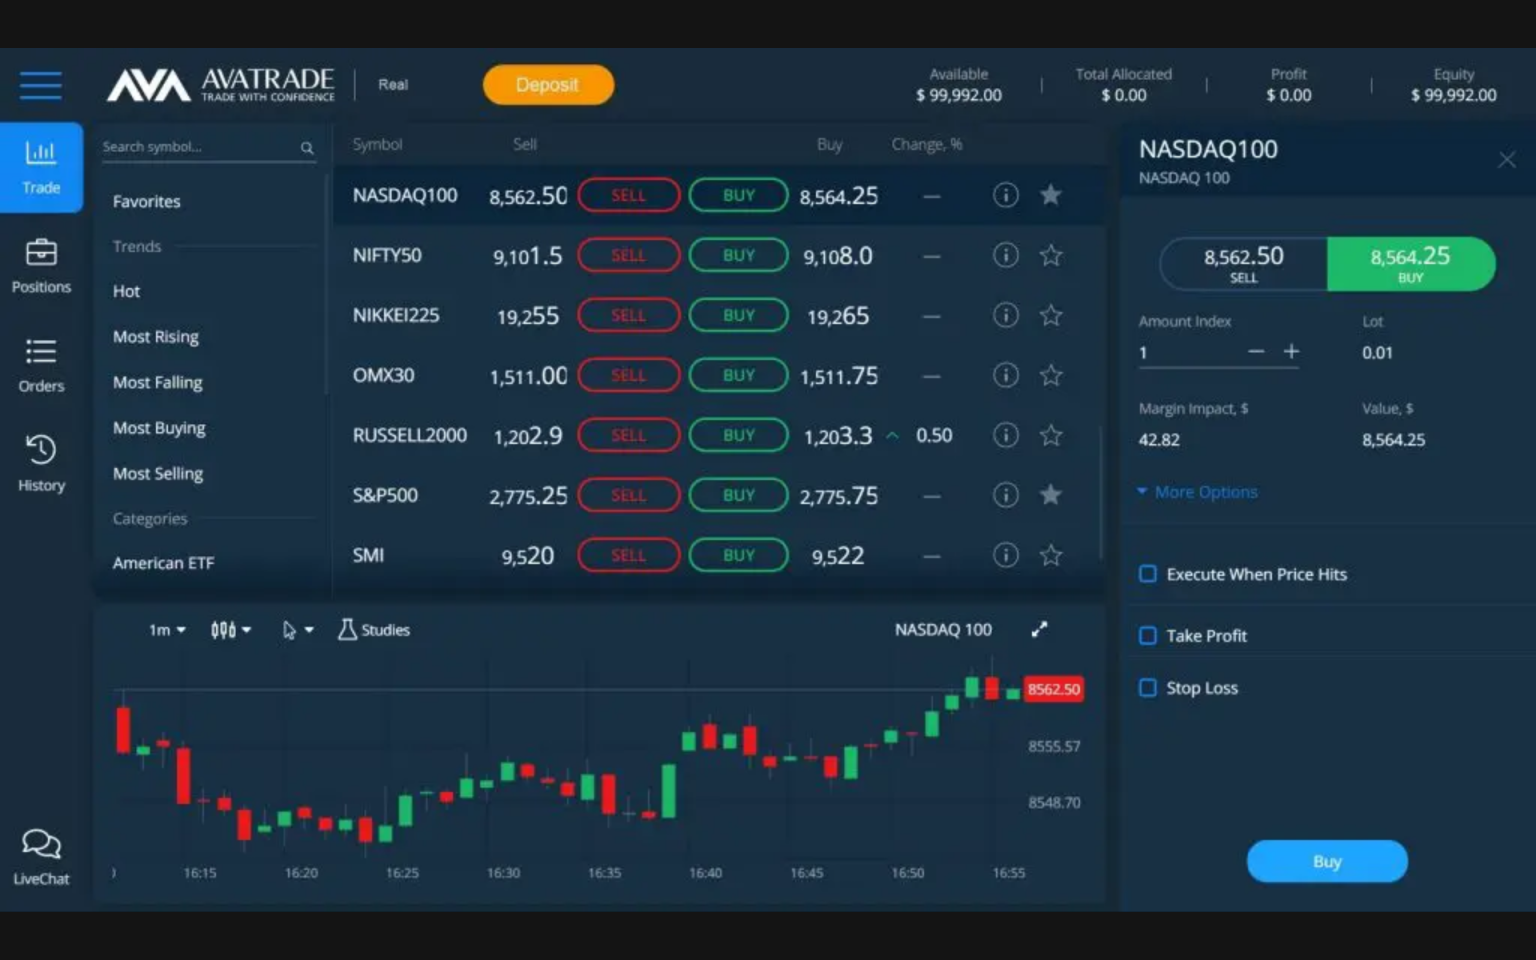The image size is (1536, 960).
Task: Choose 8,562.50 SELL in order panel
Action: tap(1243, 264)
